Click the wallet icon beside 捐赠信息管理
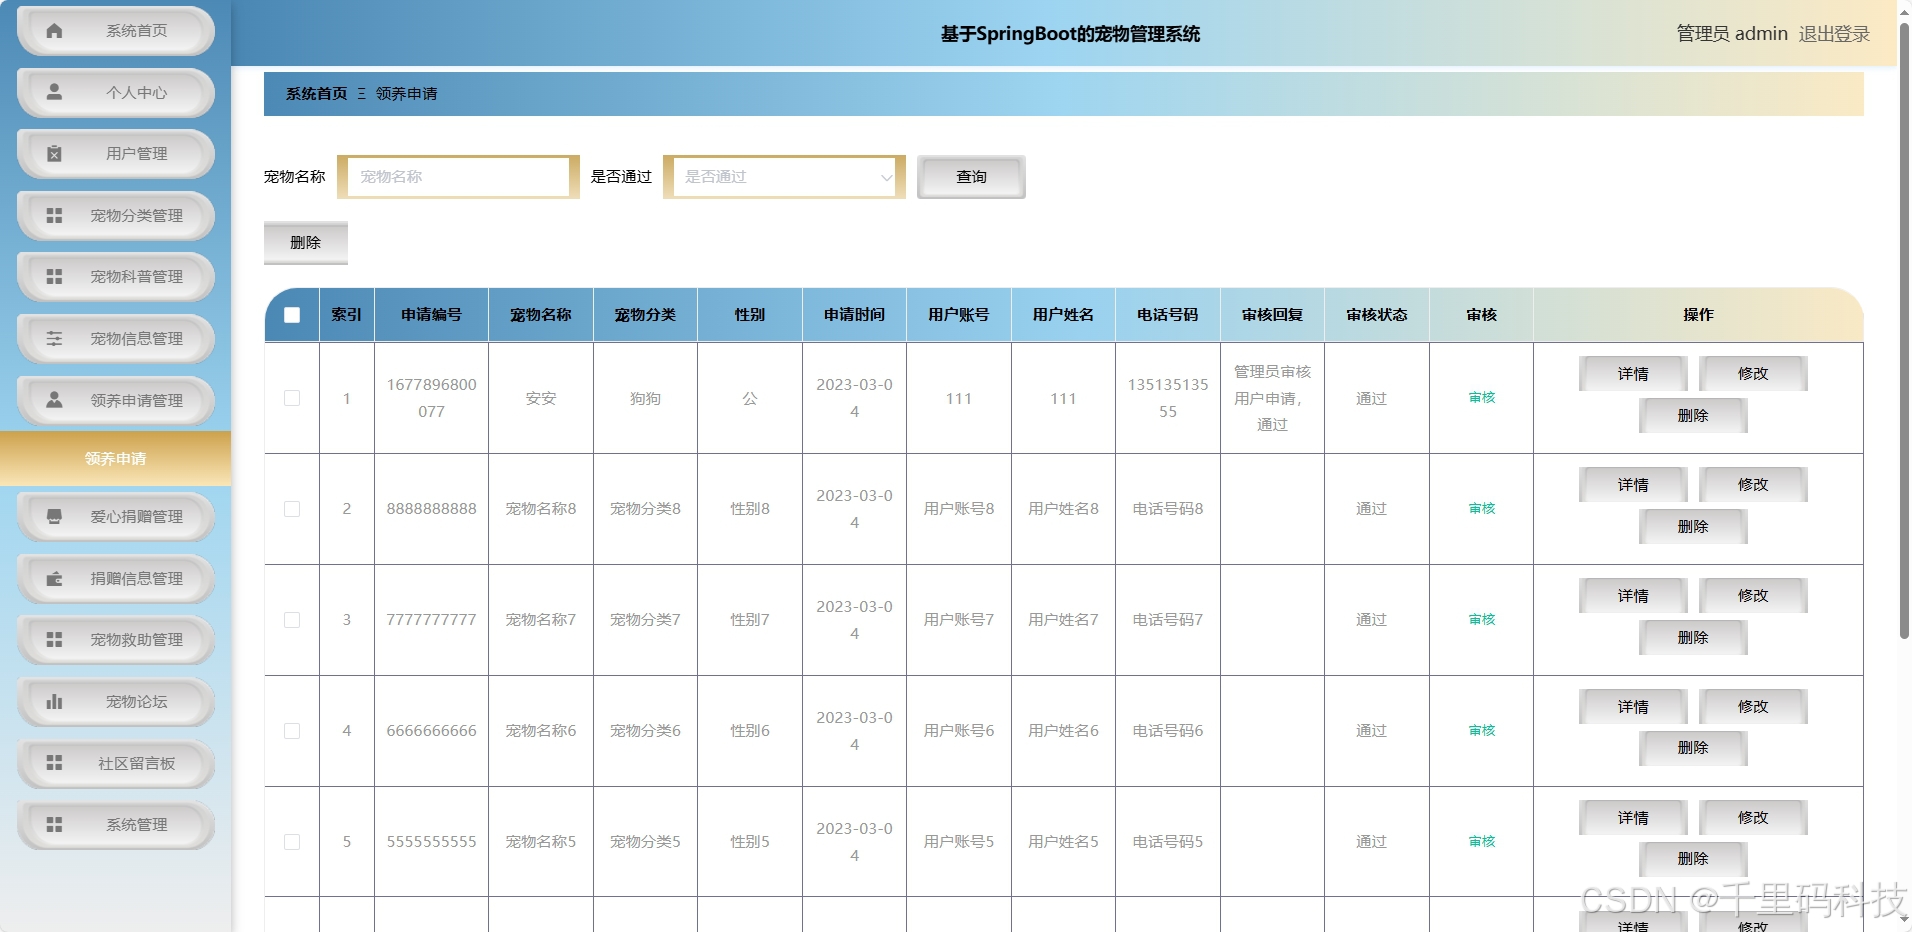Viewport: 1912px width, 932px height. point(55,579)
